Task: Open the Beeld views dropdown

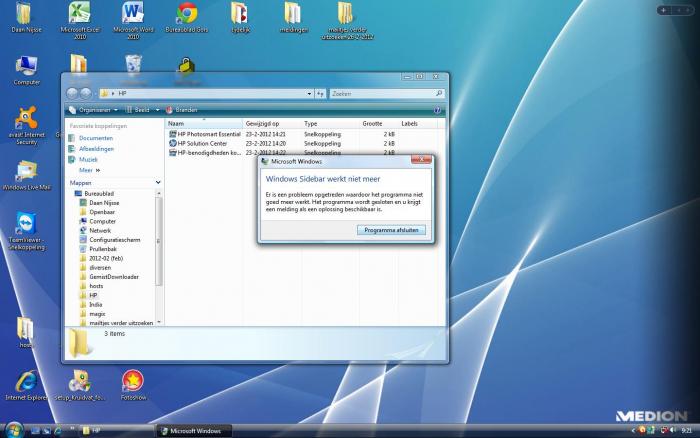Action: point(158,110)
